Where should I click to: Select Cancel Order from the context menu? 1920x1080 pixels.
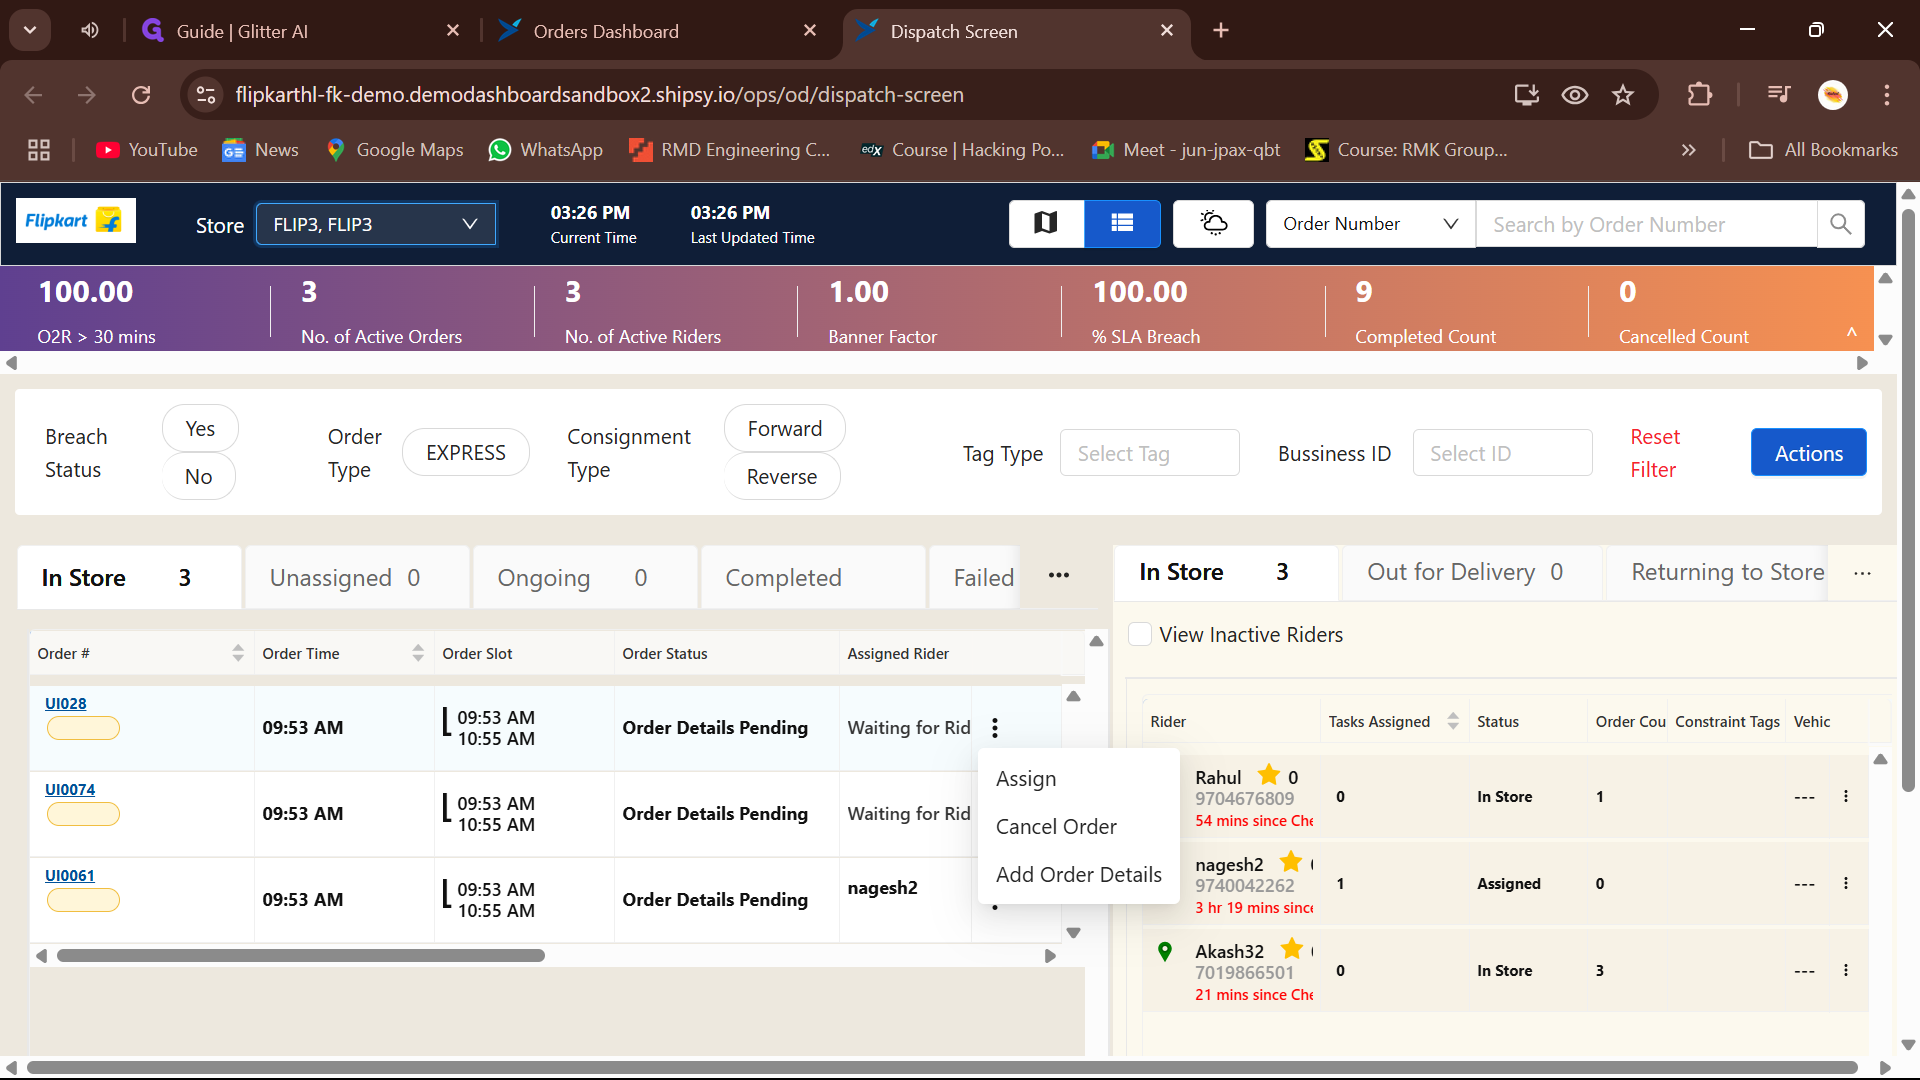click(1056, 827)
